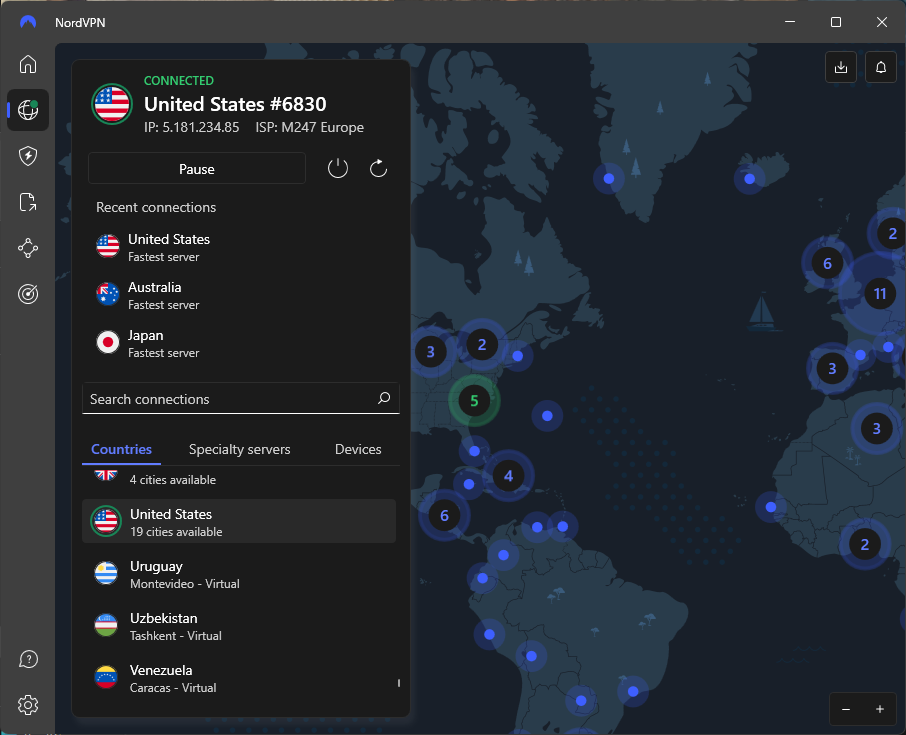Screen dimensions: 906x735
Task: Select United States 19 cities available
Action: 239,522
